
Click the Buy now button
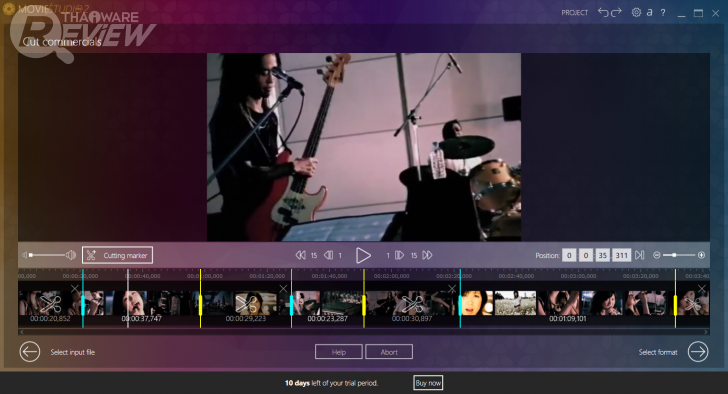coord(428,383)
